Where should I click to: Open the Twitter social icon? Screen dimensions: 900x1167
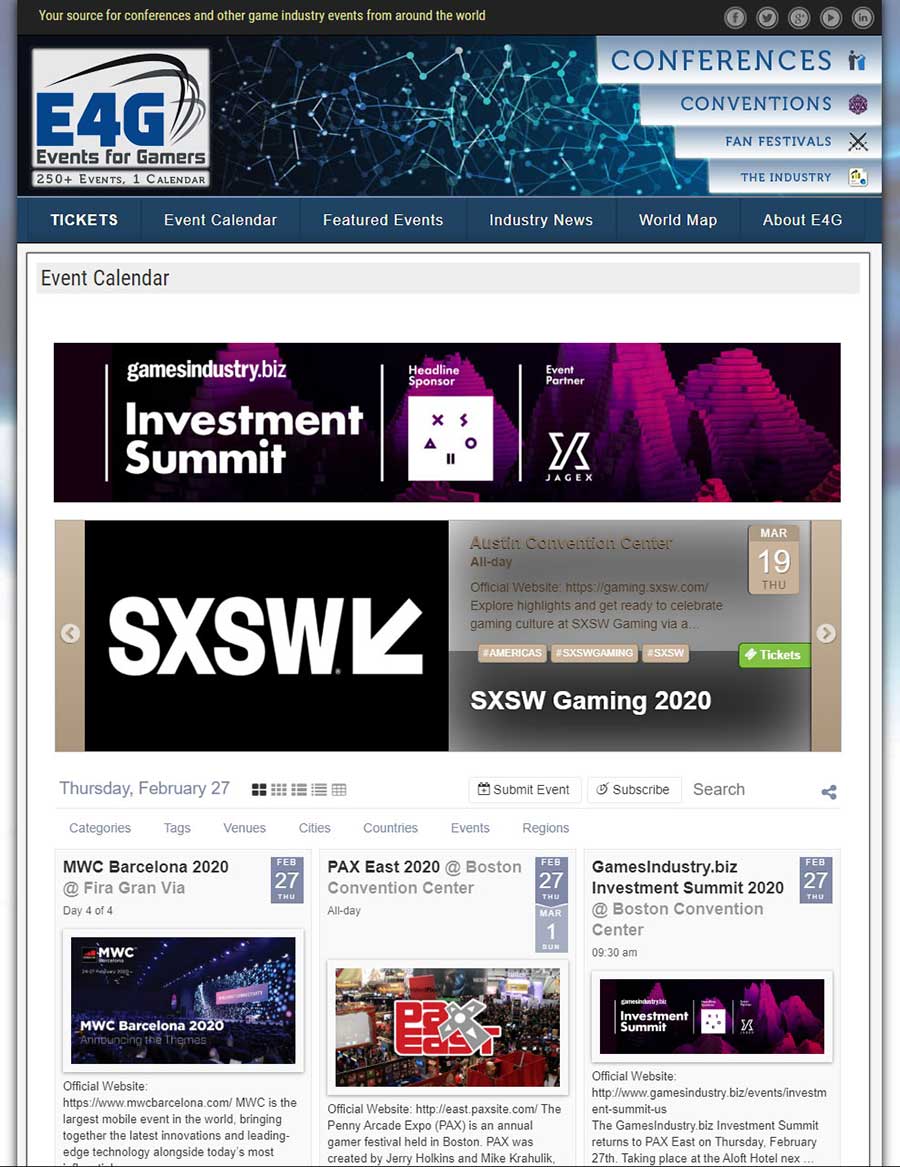pos(767,17)
